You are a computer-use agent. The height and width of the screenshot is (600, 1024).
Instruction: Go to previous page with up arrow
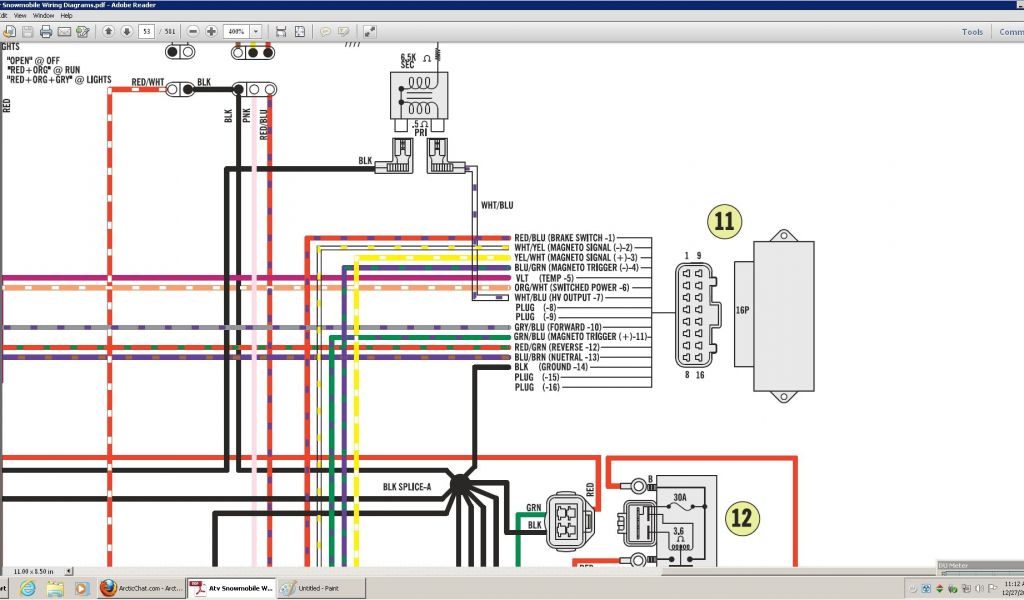pyautogui.click(x=108, y=32)
